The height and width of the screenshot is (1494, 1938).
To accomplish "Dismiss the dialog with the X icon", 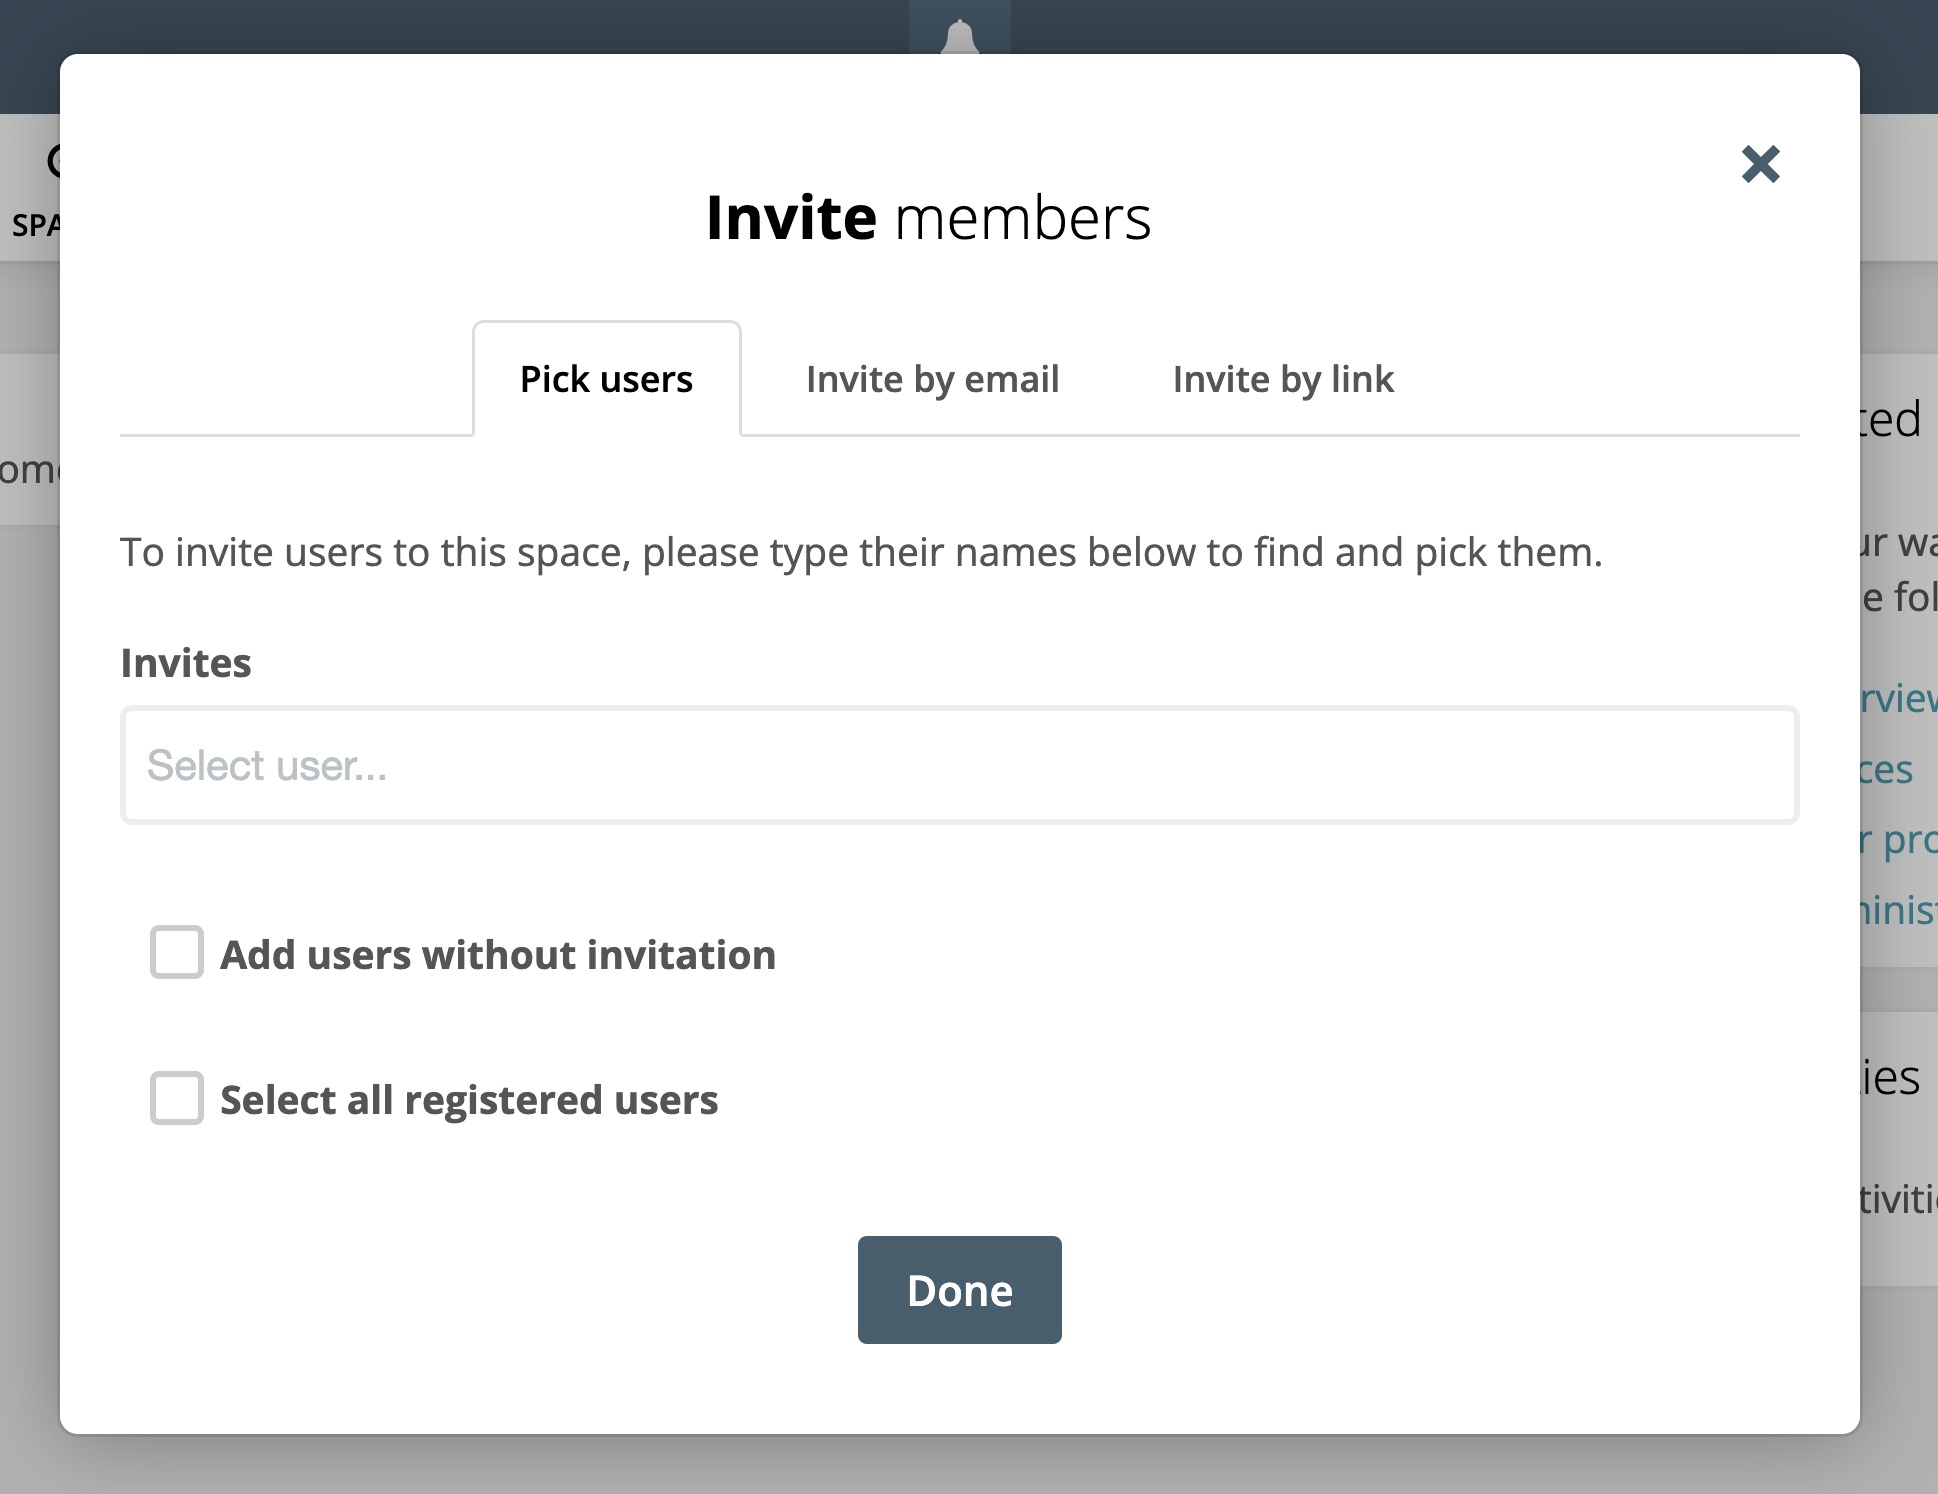I will [x=1760, y=165].
